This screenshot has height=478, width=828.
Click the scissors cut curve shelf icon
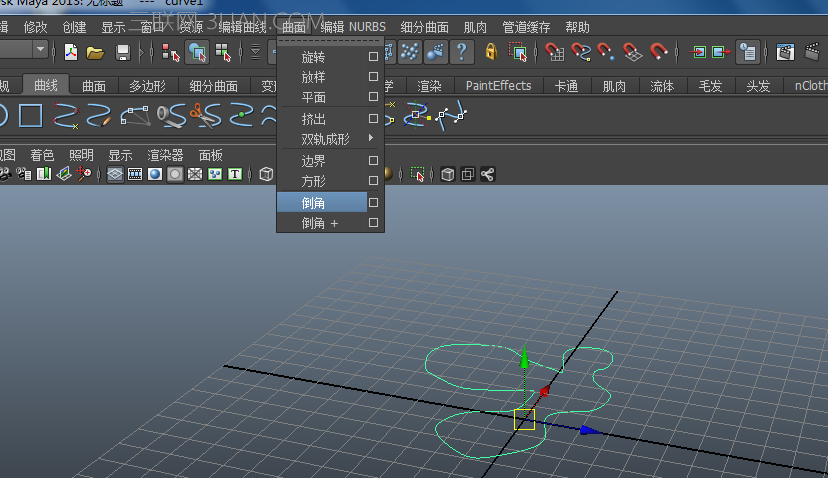click(x=206, y=115)
